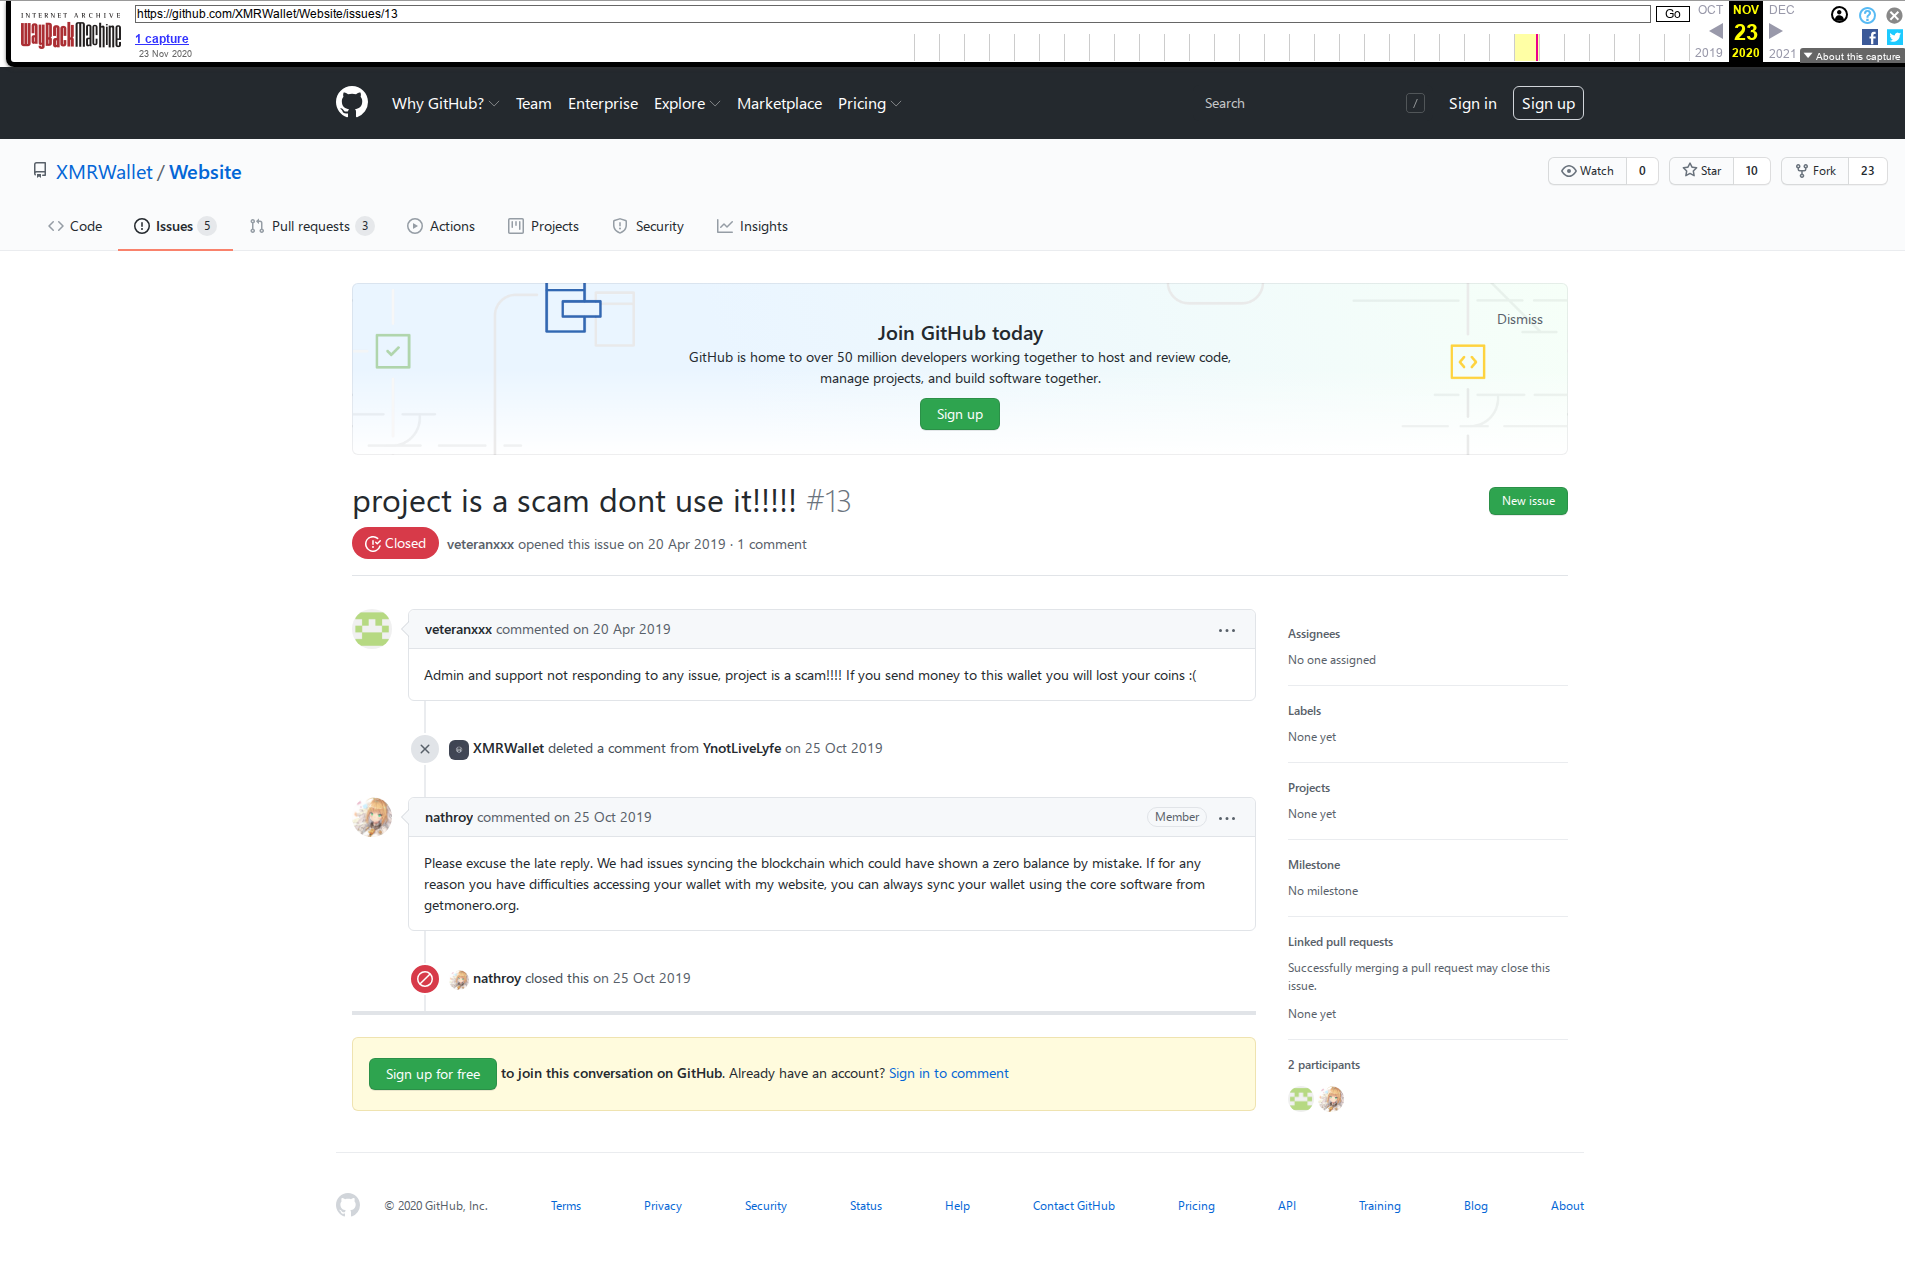Expand the Explore menu in the header

pos(686,103)
